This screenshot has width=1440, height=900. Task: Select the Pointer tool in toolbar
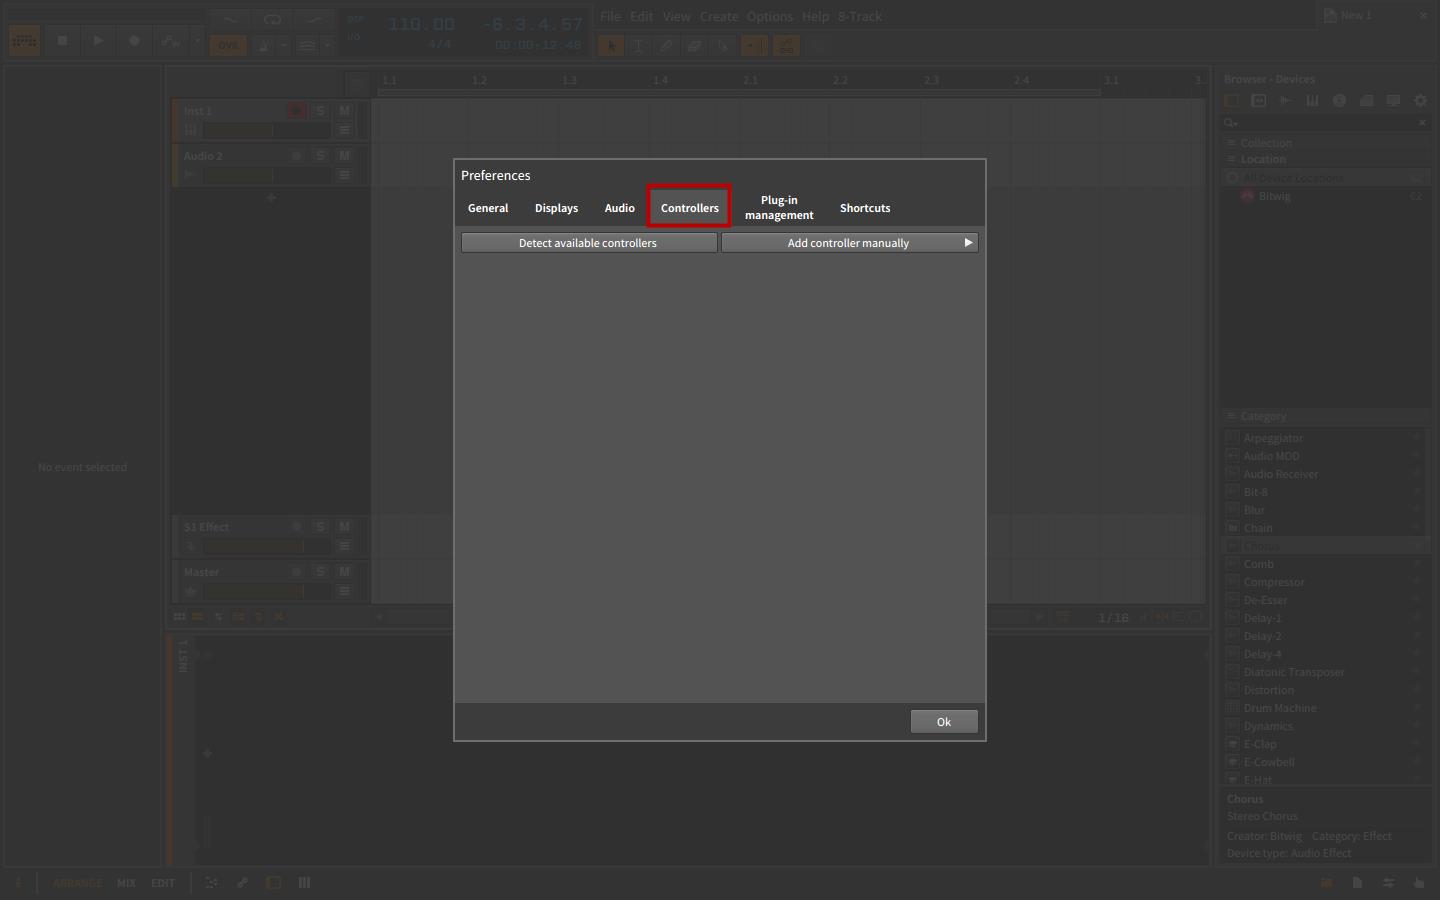pyautogui.click(x=610, y=46)
